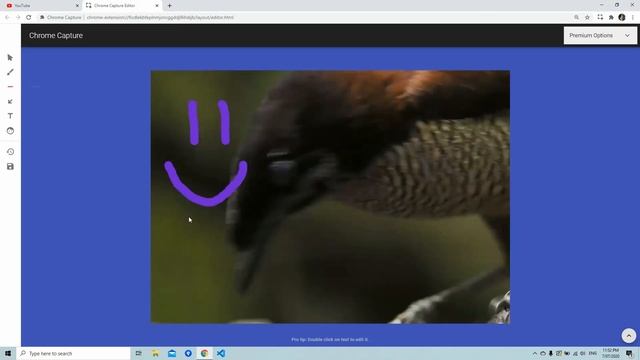Image resolution: width=640 pixels, height=360 pixels.
Task: Click the browser address bar
Action: 306,18
